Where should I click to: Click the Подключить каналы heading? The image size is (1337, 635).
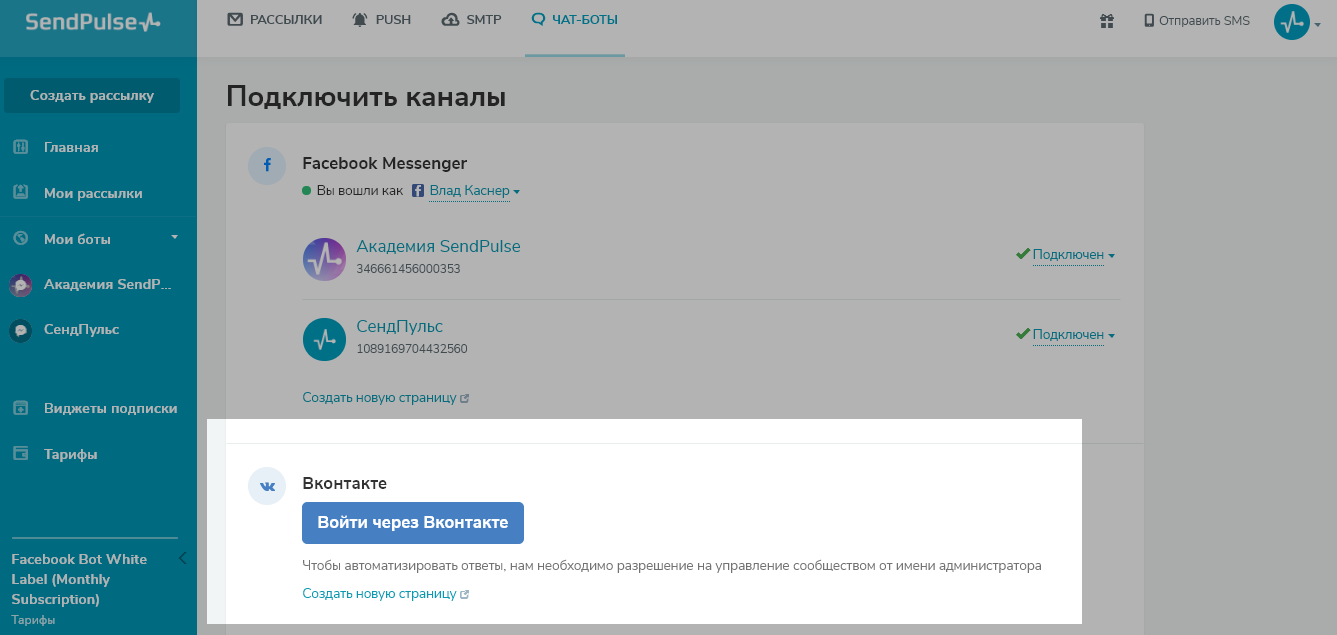(366, 97)
